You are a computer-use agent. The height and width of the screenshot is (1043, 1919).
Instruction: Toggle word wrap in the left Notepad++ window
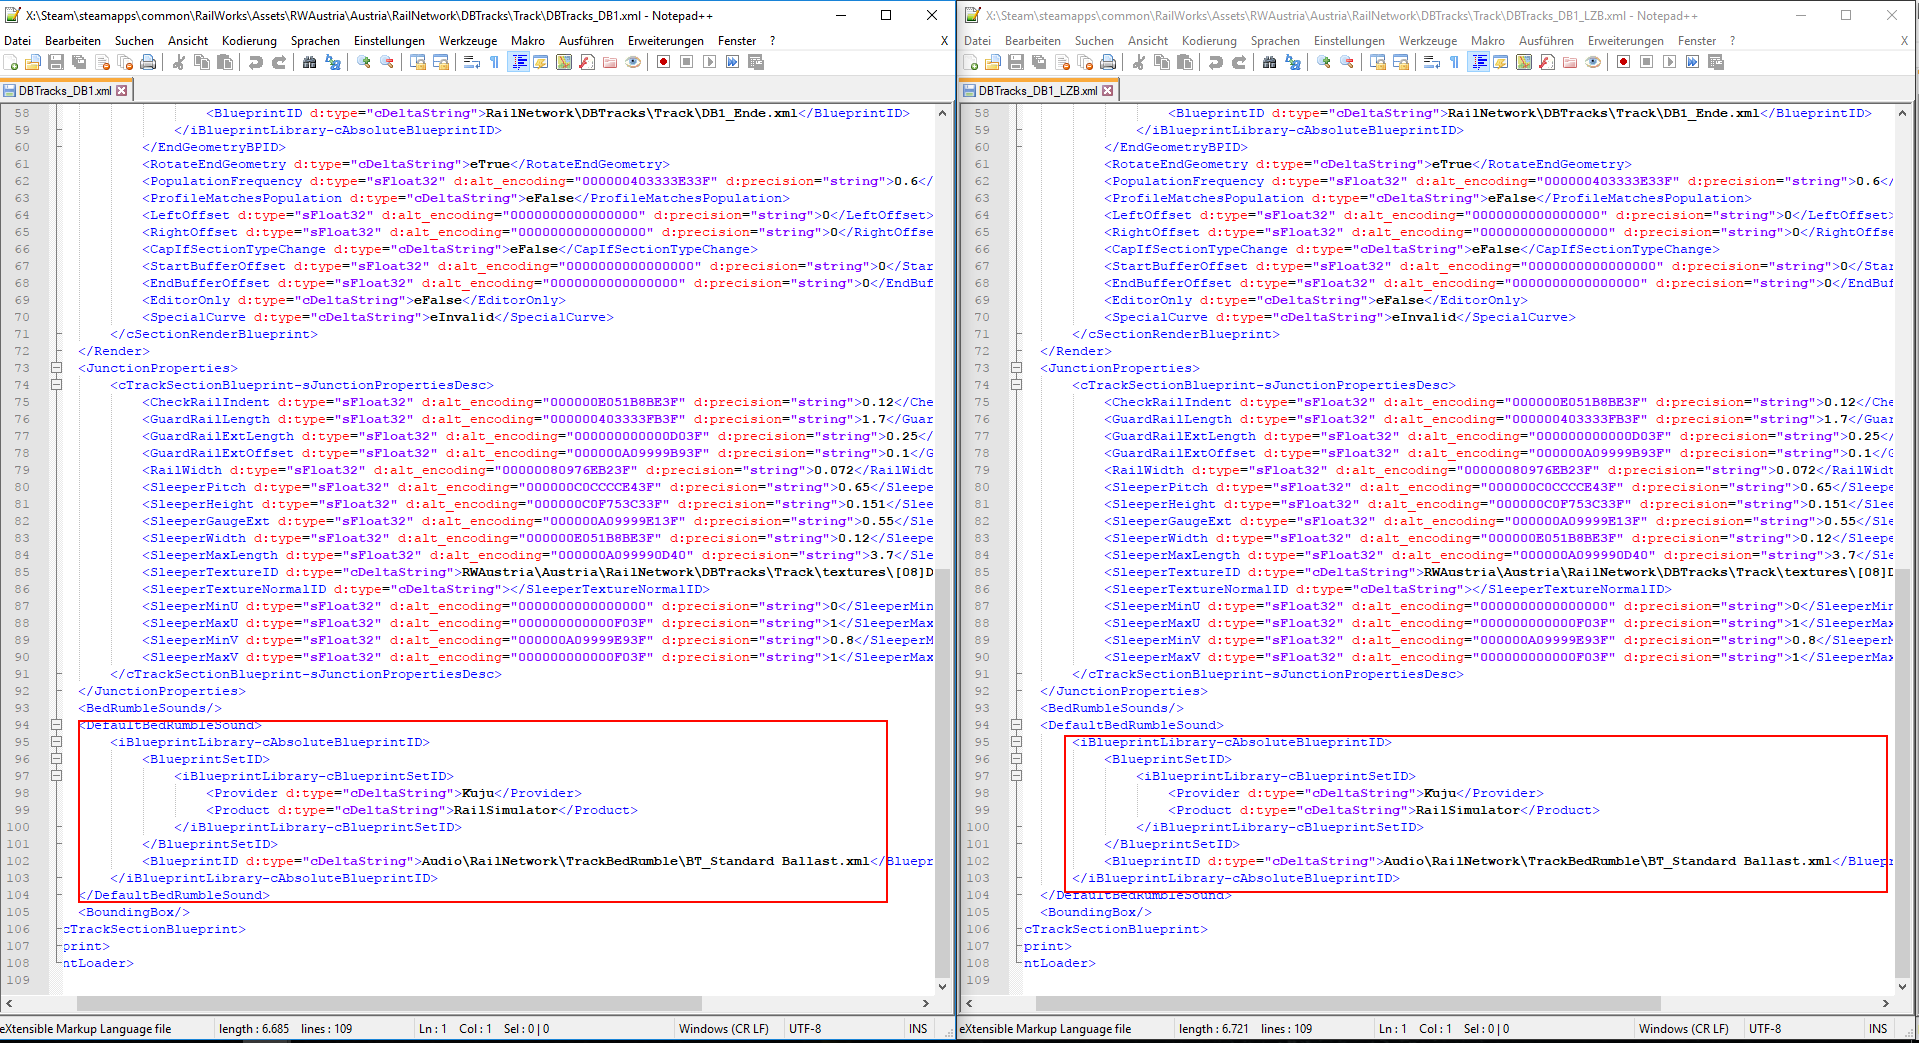point(471,62)
